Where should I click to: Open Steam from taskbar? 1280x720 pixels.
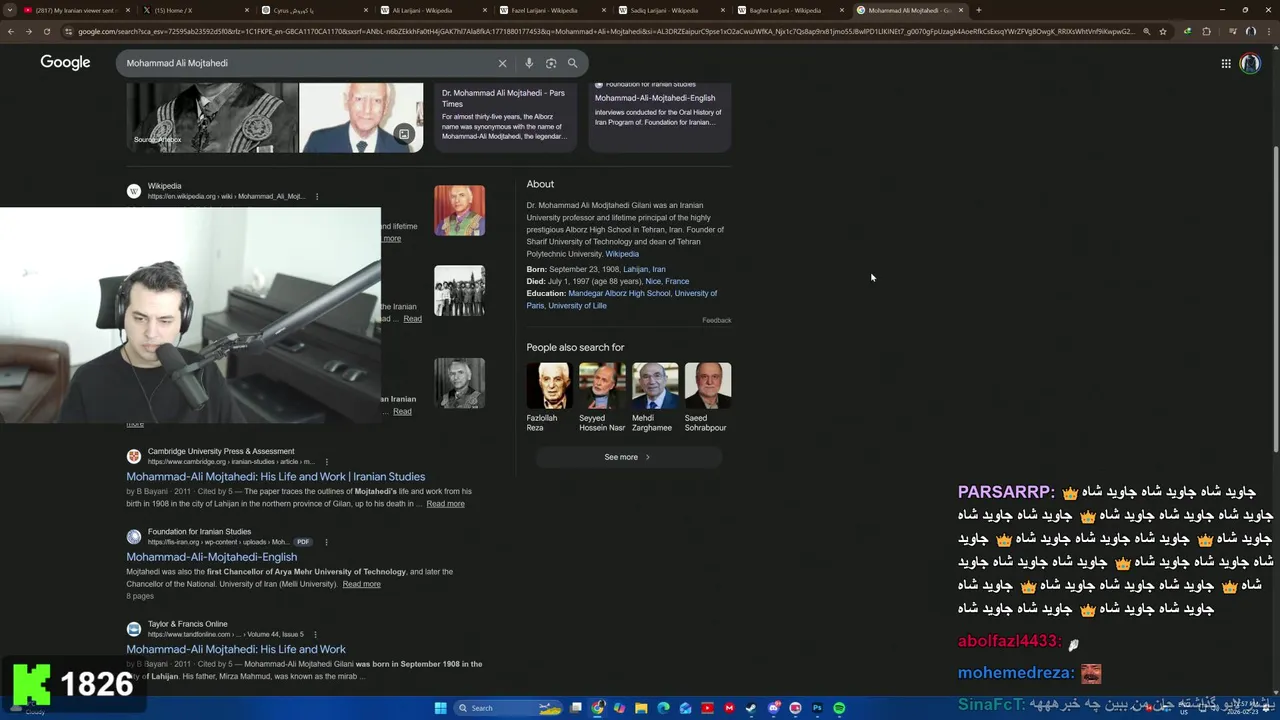[751, 708]
